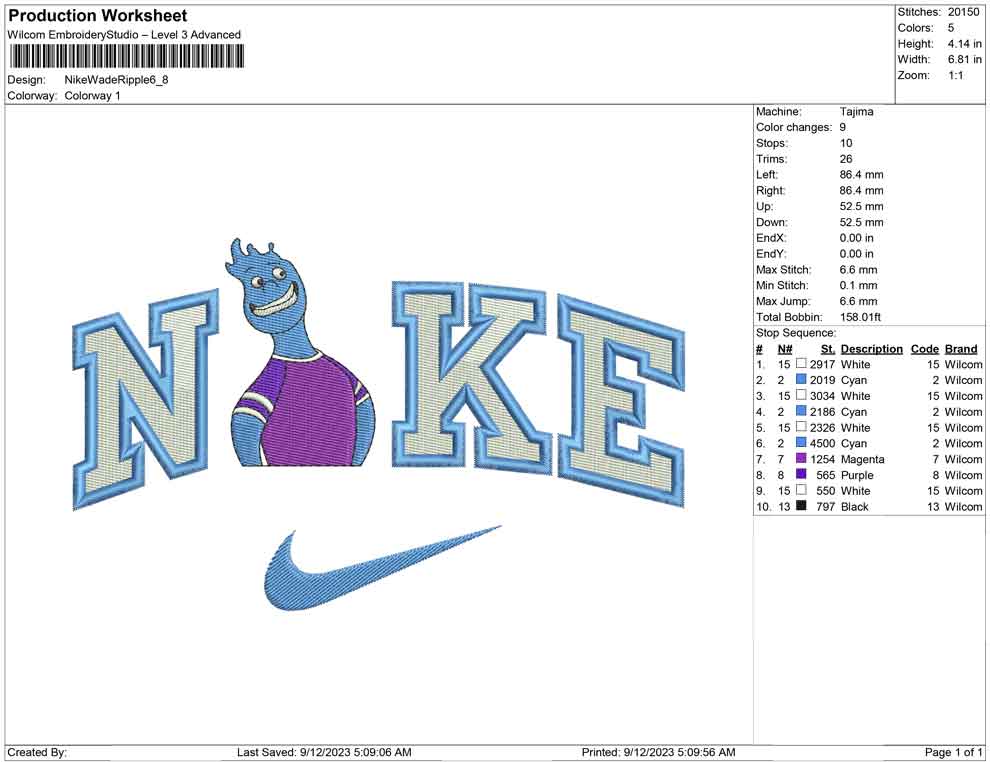Viewport: 990px width, 762px height.
Task: Click stitch count '2019' in row 2
Action: click(x=822, y=380)
